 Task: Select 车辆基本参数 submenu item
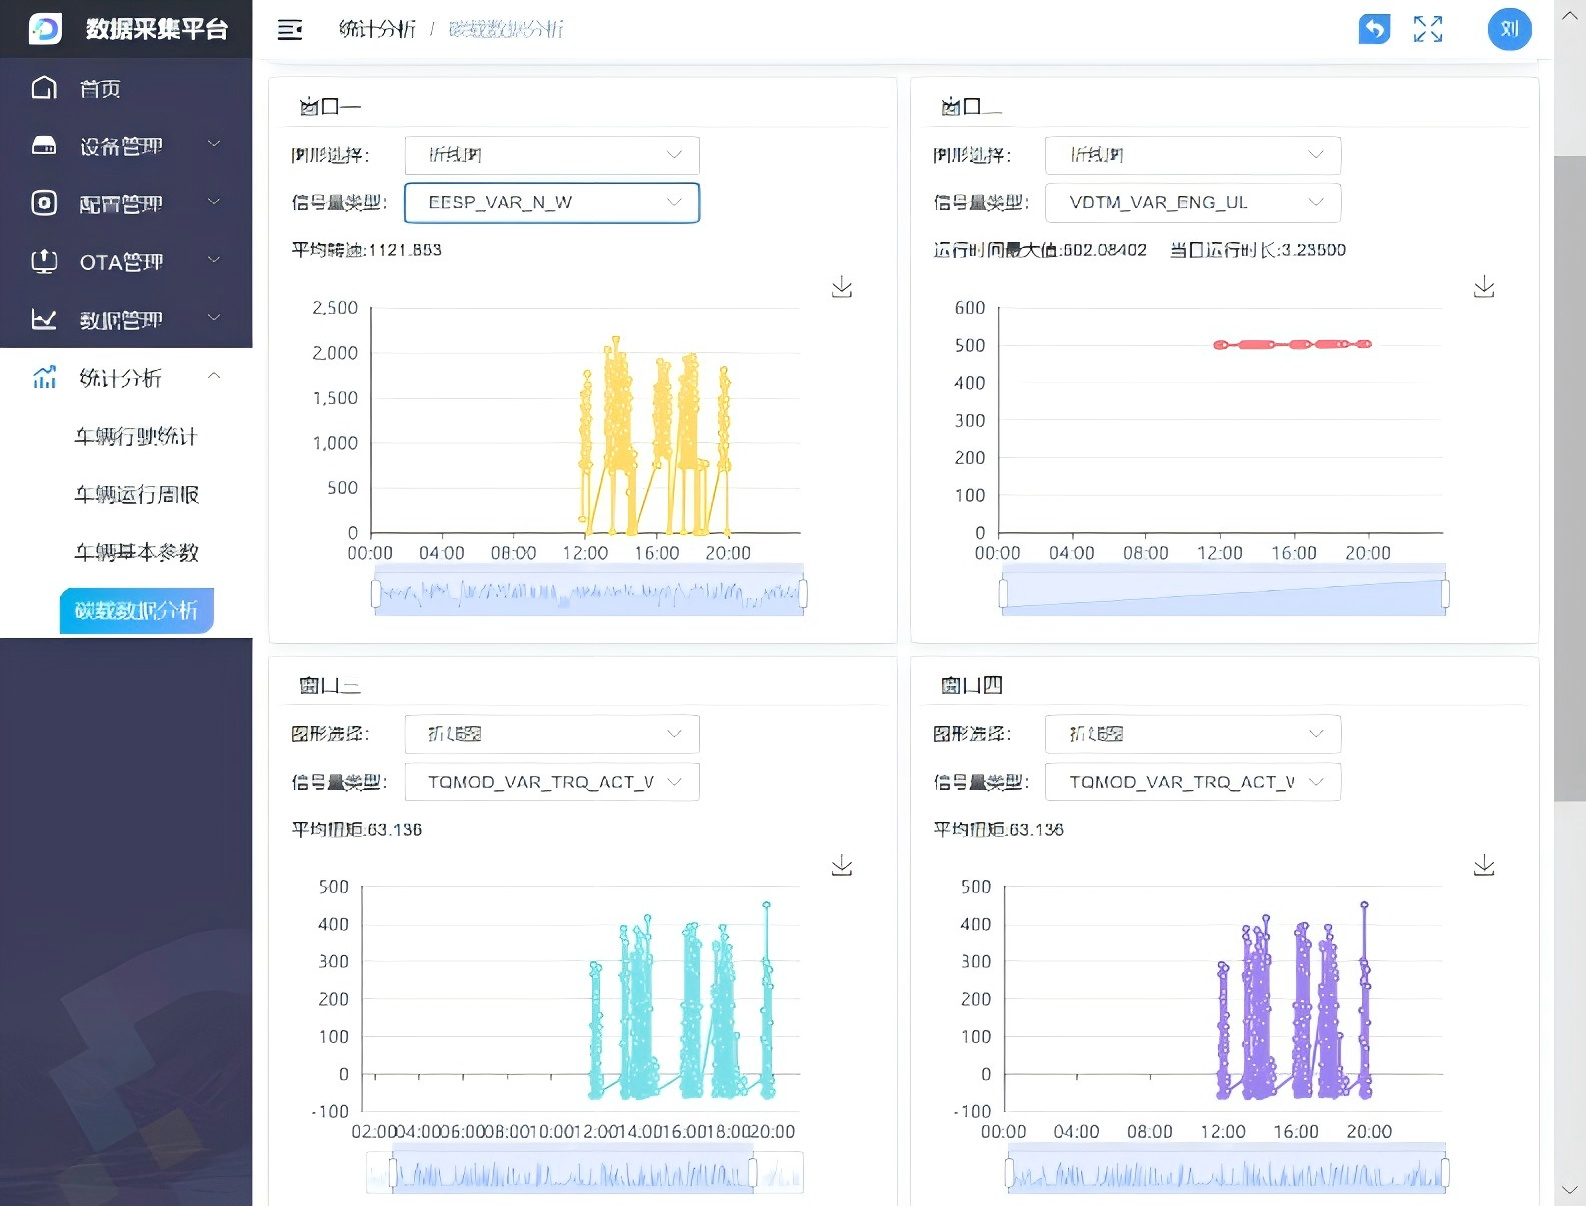137,553
